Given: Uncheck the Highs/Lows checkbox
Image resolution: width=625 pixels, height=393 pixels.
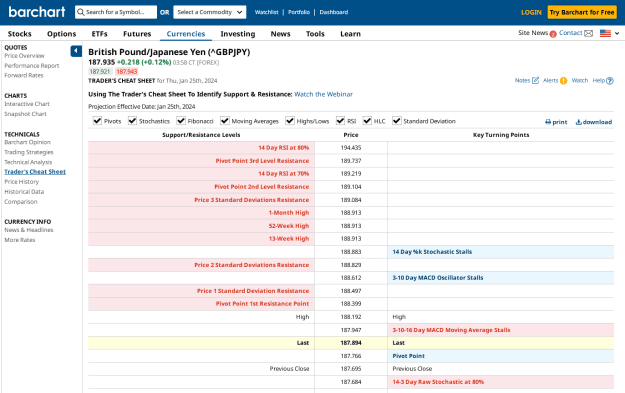Looking at the screenshot, I should coord(290,121).
